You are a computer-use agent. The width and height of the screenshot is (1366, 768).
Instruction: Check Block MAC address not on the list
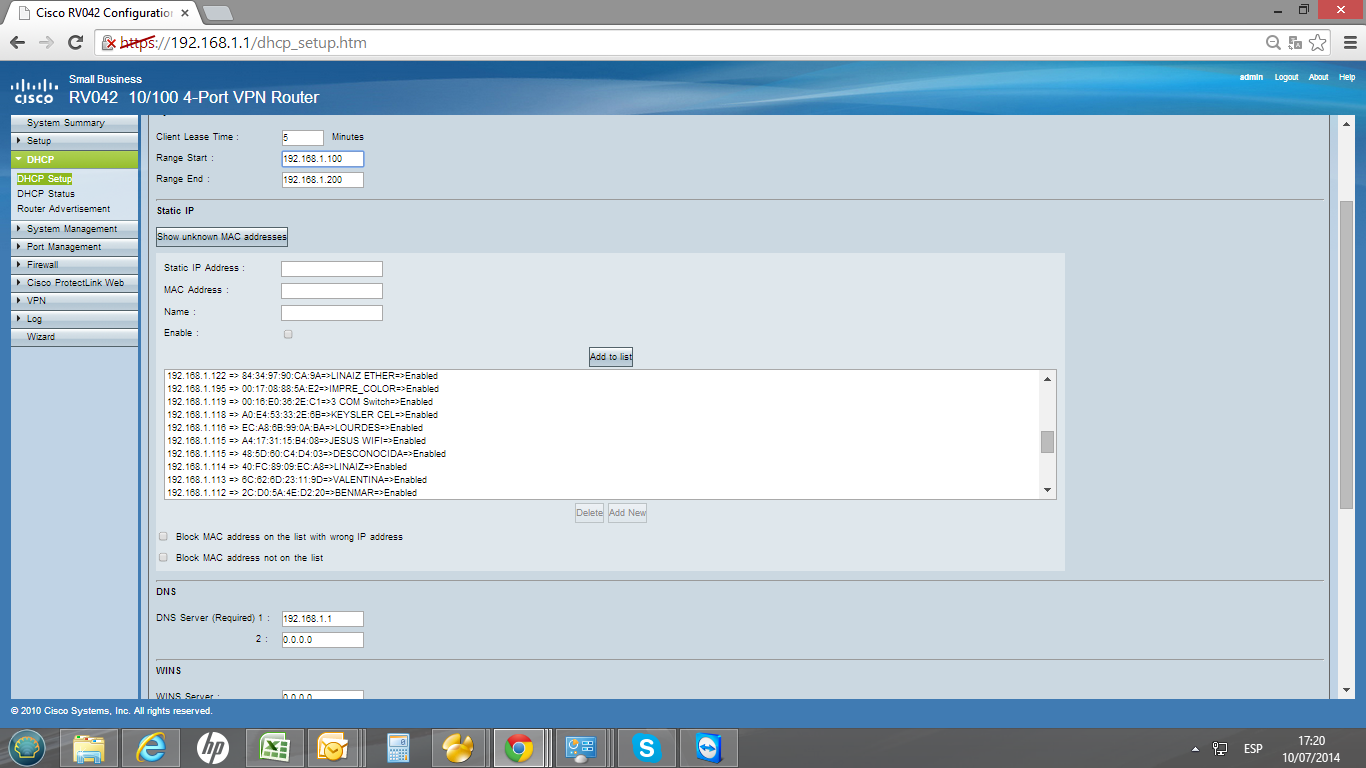pyautogui.click(x=163, y=557)
